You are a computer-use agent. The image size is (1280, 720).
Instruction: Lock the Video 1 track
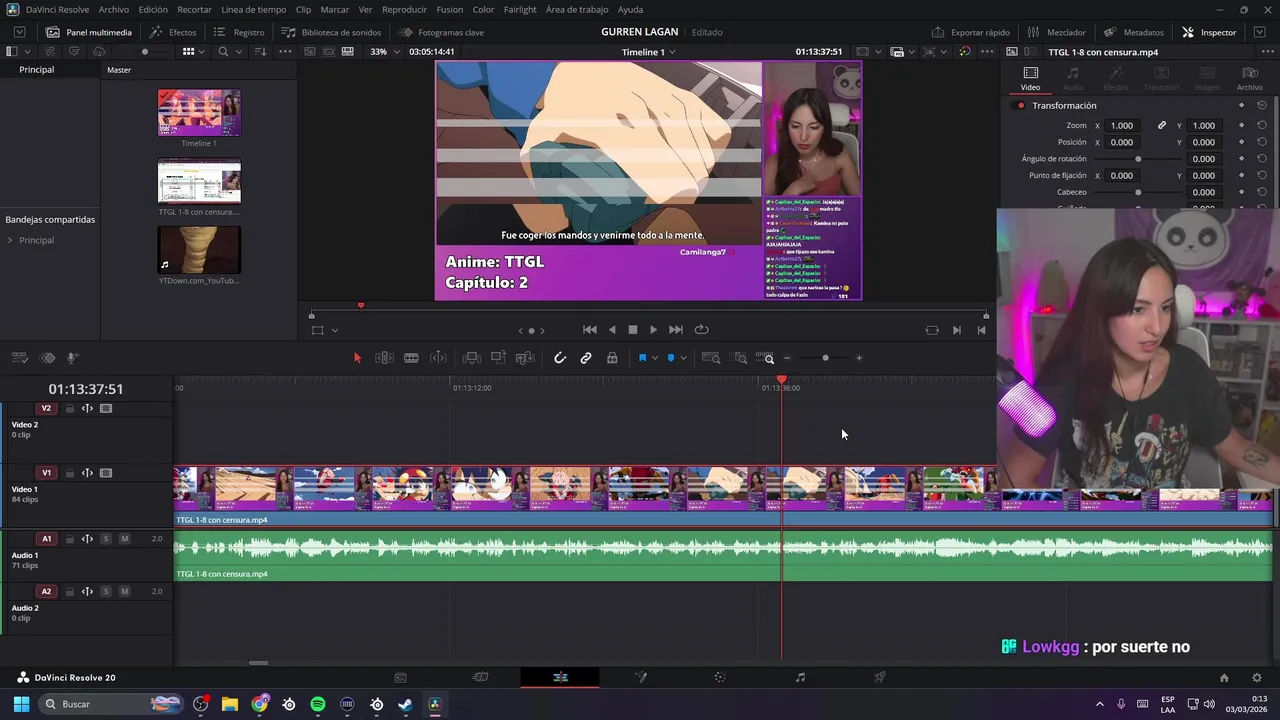coord(70,473)
